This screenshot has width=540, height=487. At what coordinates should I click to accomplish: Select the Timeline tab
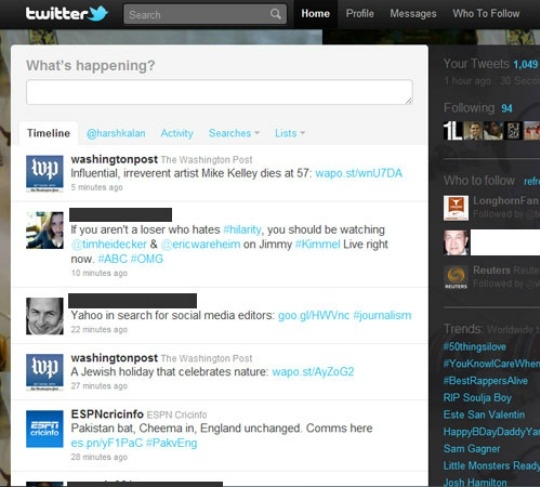49,133
